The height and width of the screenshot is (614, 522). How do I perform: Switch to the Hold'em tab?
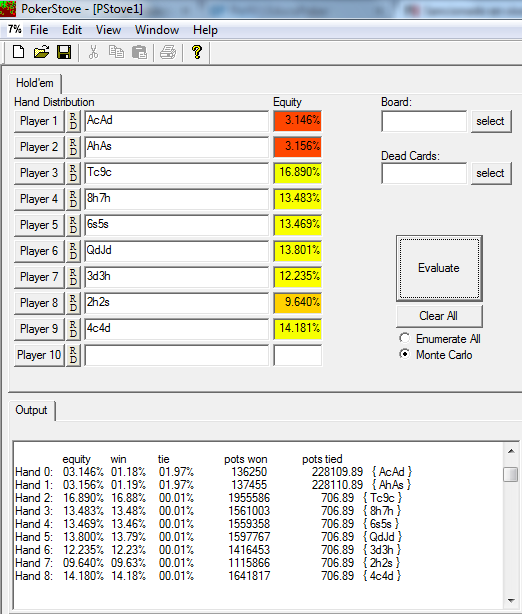click(x=34, y=83)
